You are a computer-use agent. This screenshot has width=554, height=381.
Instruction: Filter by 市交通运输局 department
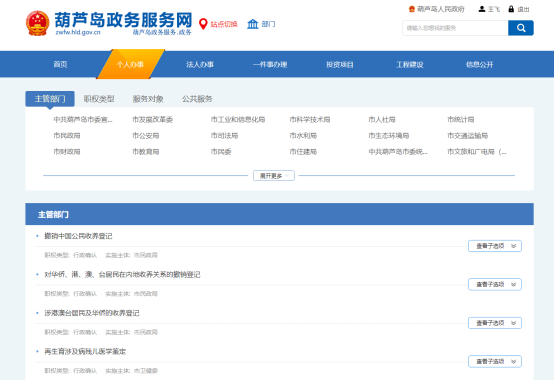(x=467, y=136)
